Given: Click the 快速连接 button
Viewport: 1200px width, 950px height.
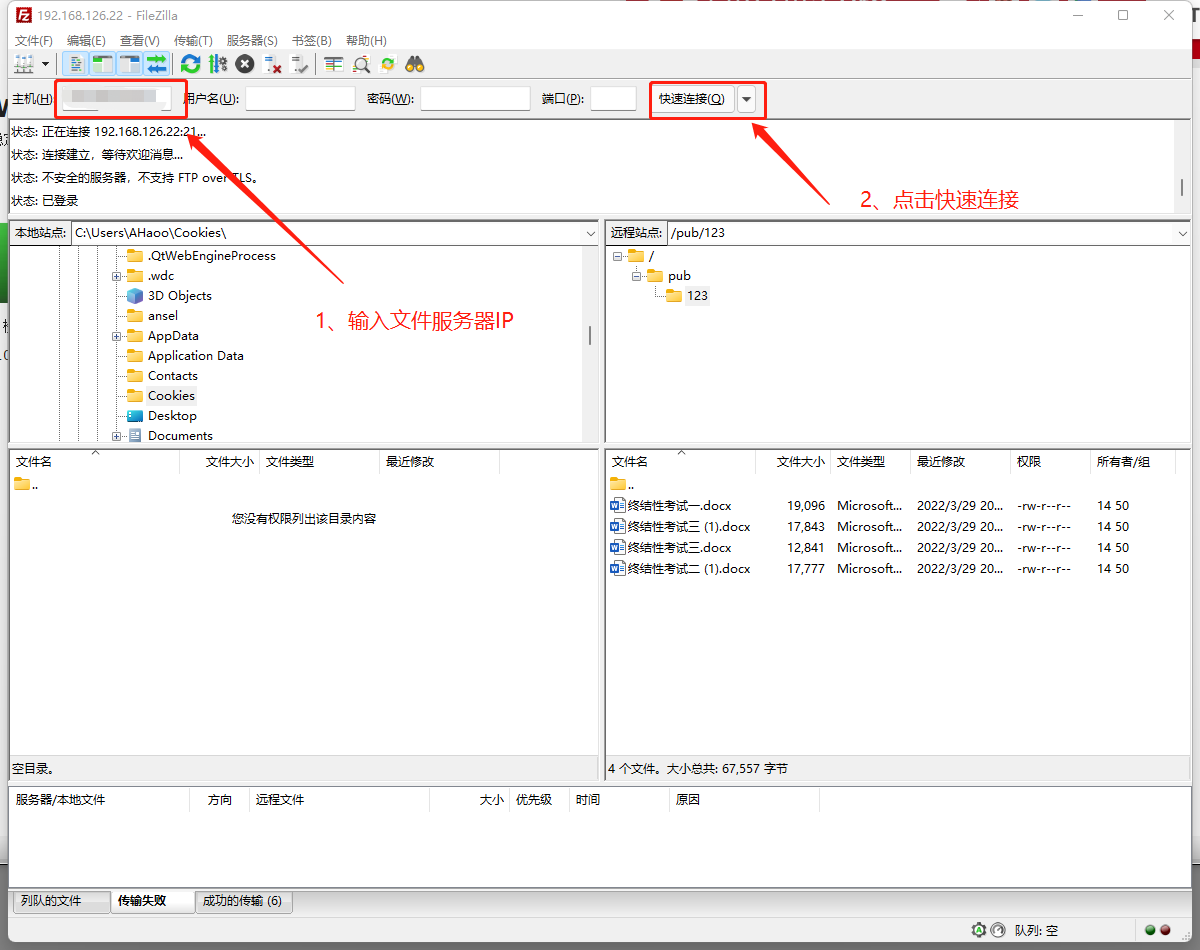Looking at the screenshot, I should 692,98.
